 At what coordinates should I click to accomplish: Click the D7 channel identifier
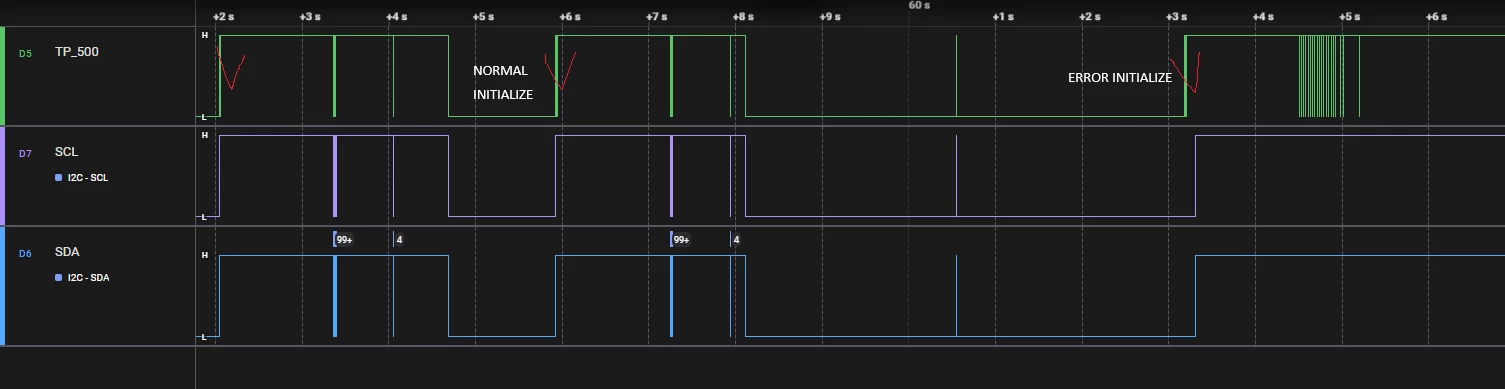(25, 153)
